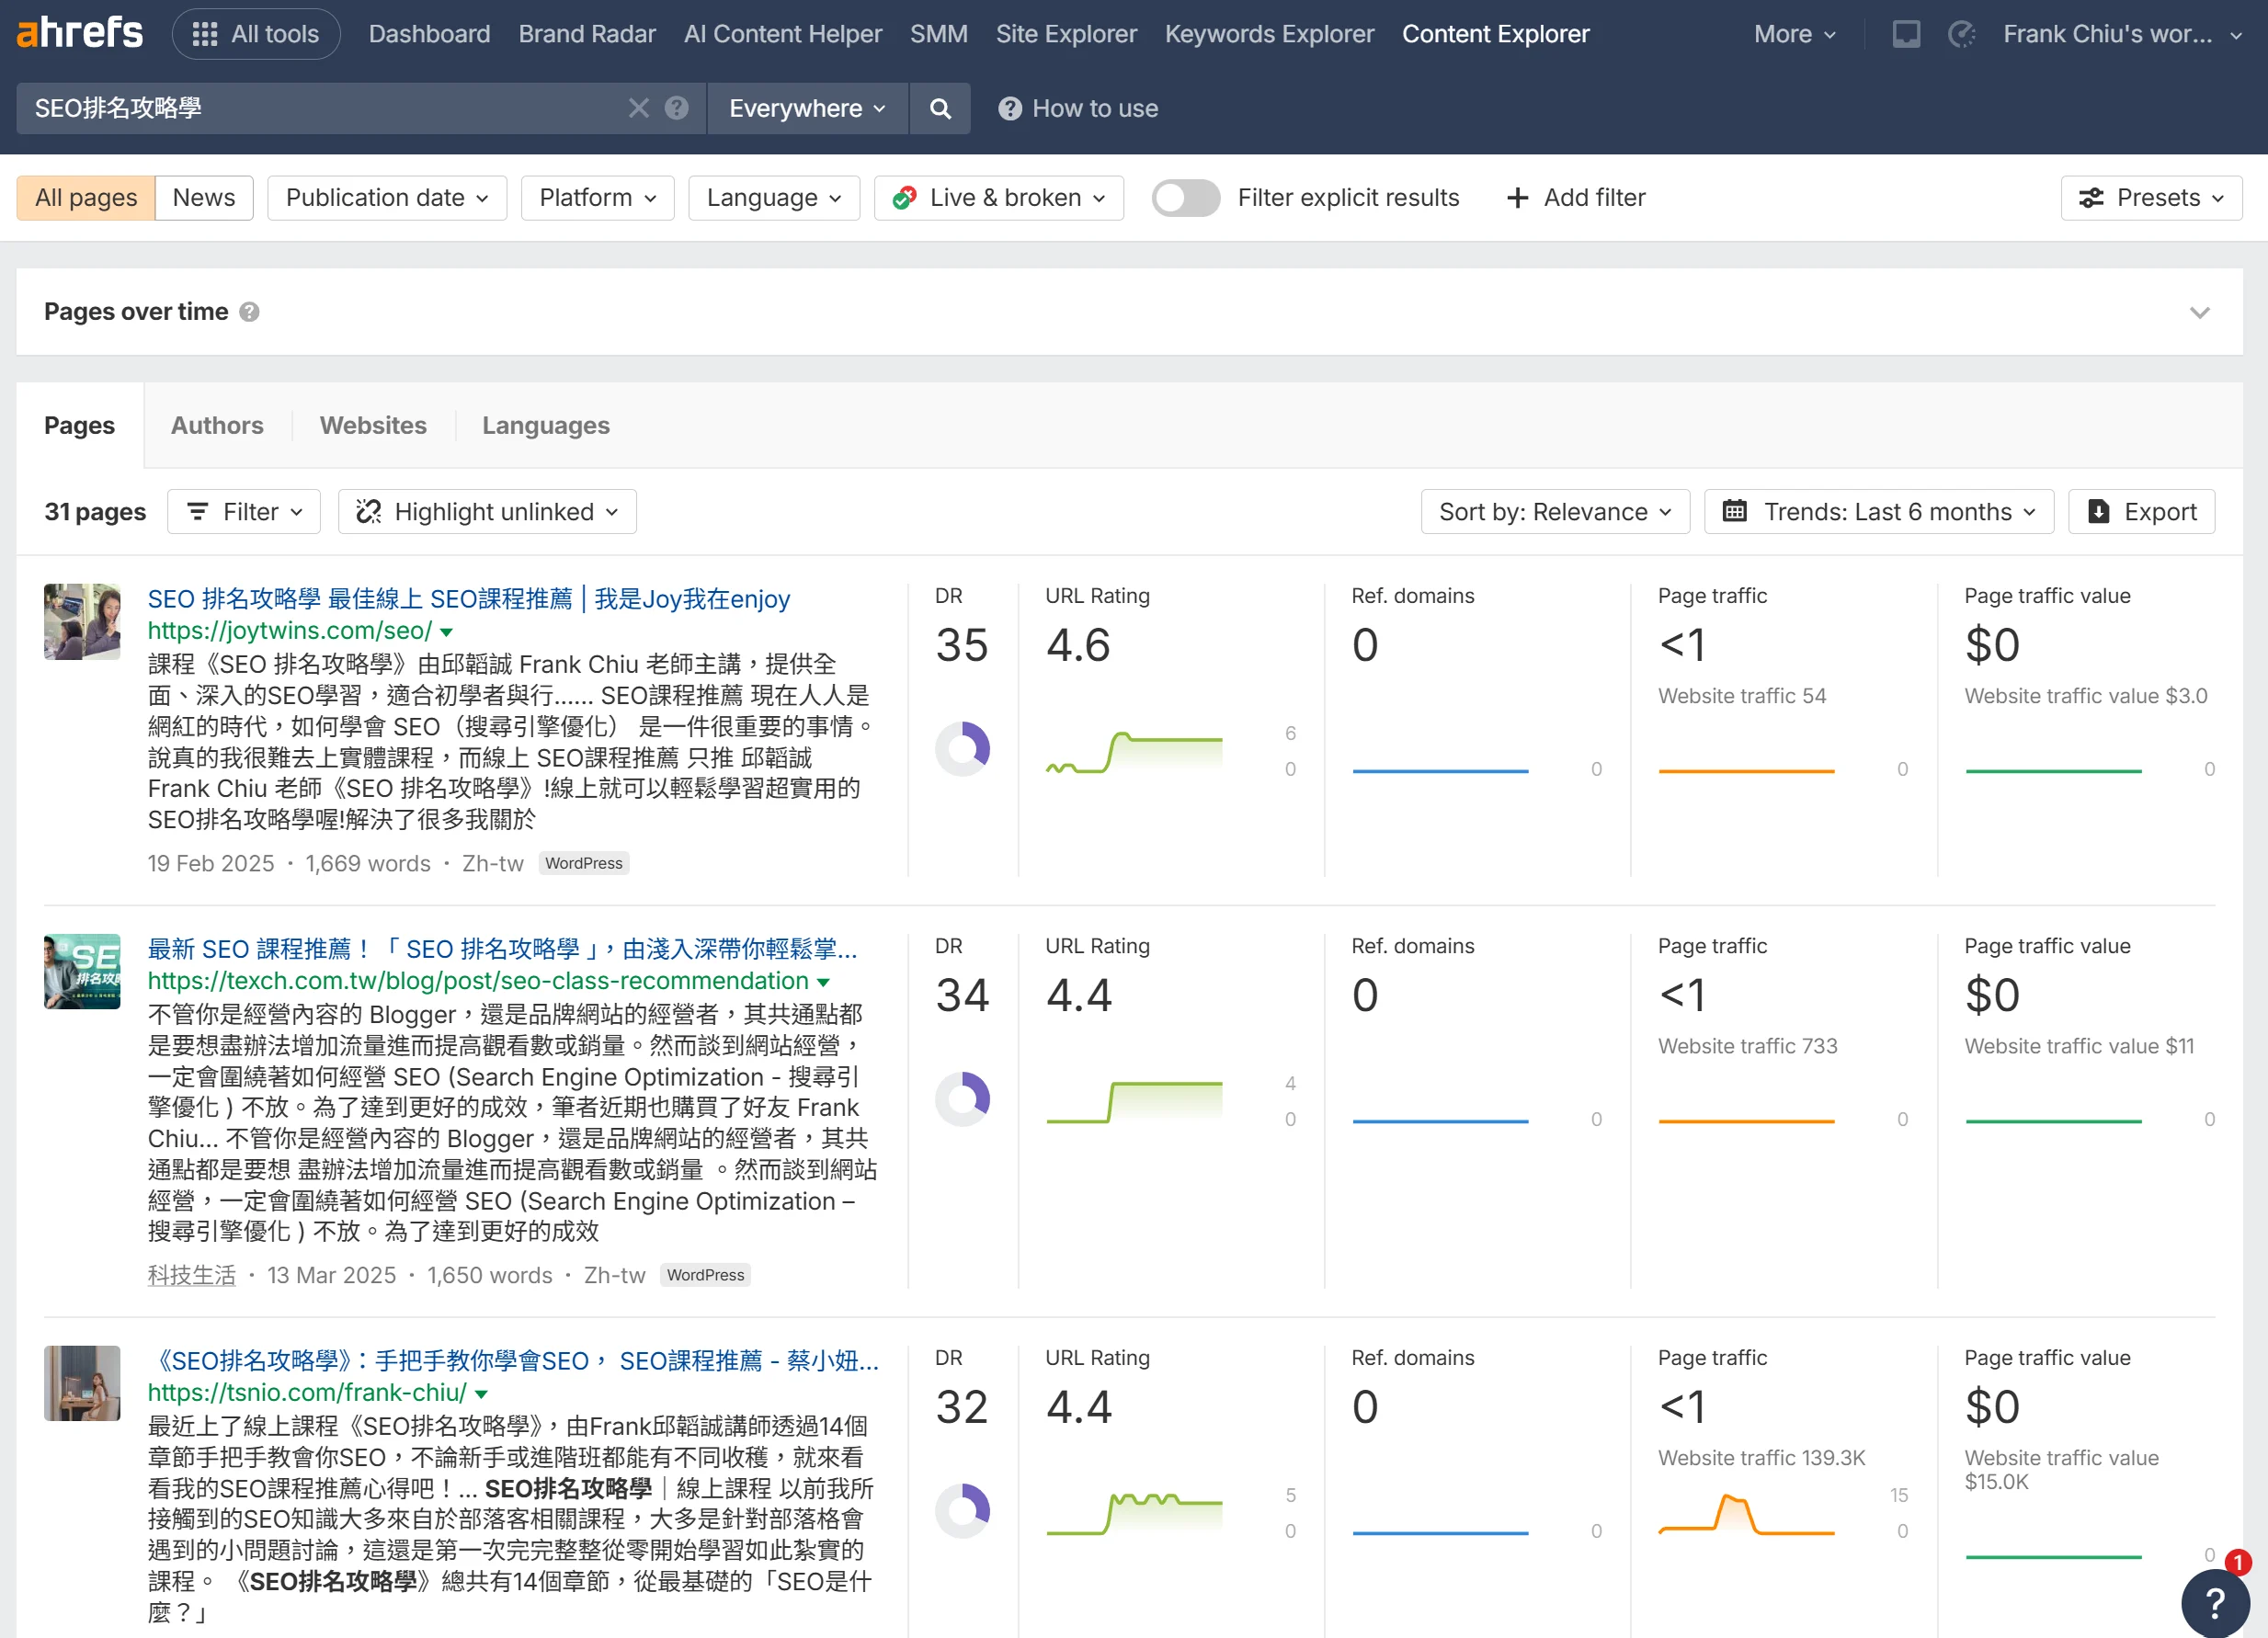
Task: Switch to the Authors tab
Action: [x=217, y=426]
